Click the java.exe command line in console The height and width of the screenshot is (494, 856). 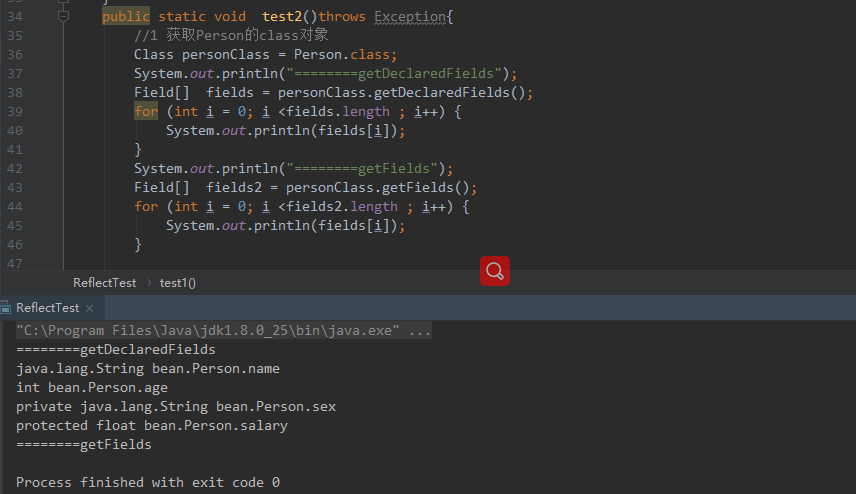(224, 330)
